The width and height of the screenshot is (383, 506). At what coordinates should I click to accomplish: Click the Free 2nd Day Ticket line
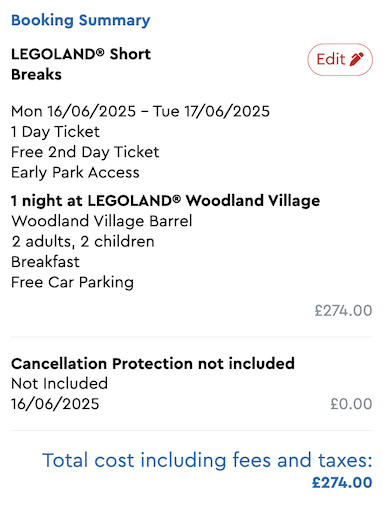(85, 152)
